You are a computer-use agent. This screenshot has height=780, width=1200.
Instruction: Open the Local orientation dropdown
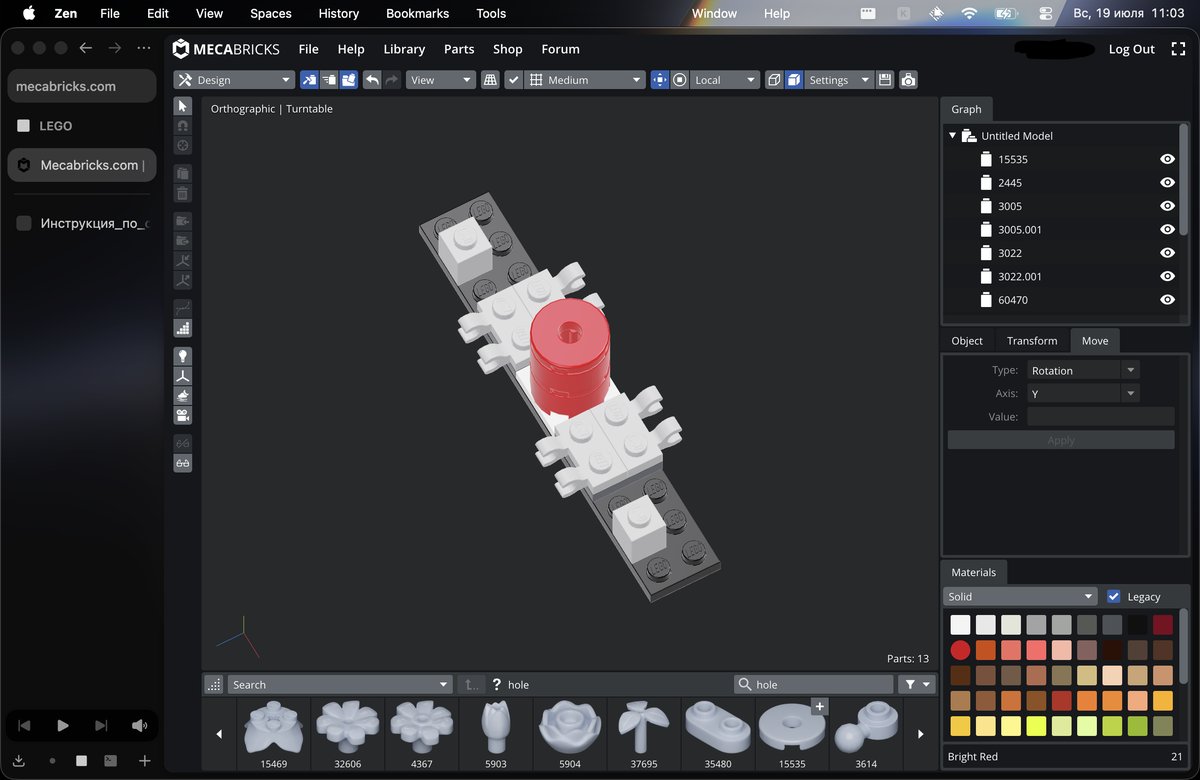pos(725,80)
